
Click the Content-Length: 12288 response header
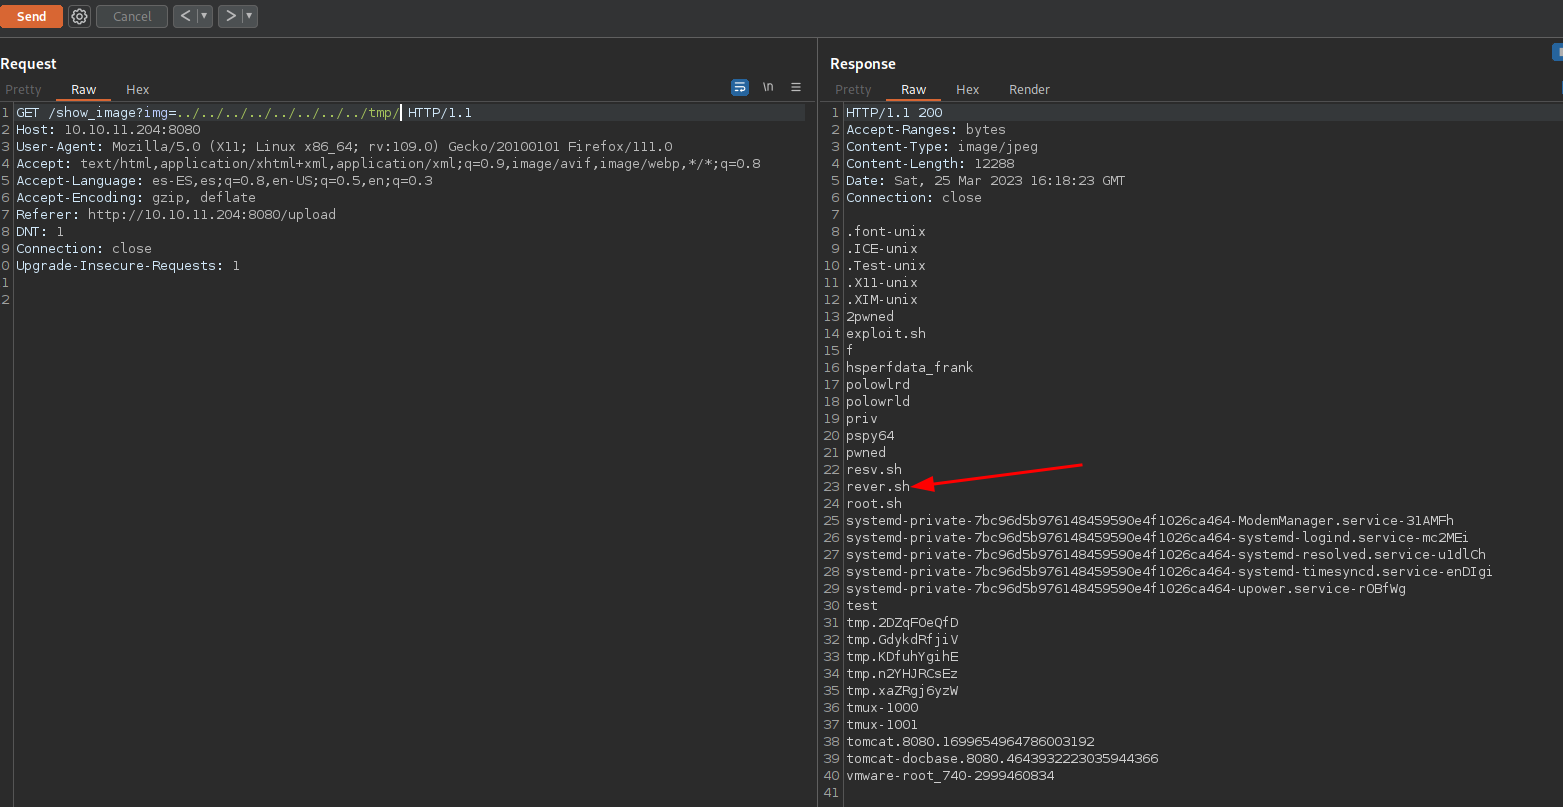click(x=930, y=164)
